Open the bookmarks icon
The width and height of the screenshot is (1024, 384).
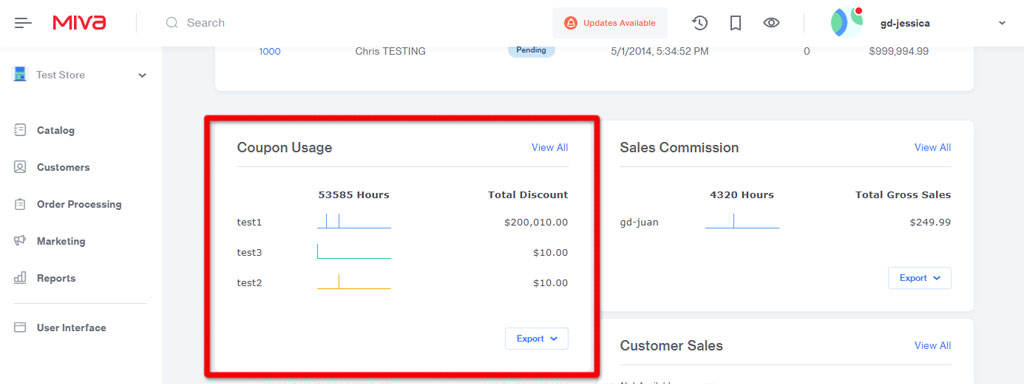(735, 23)
